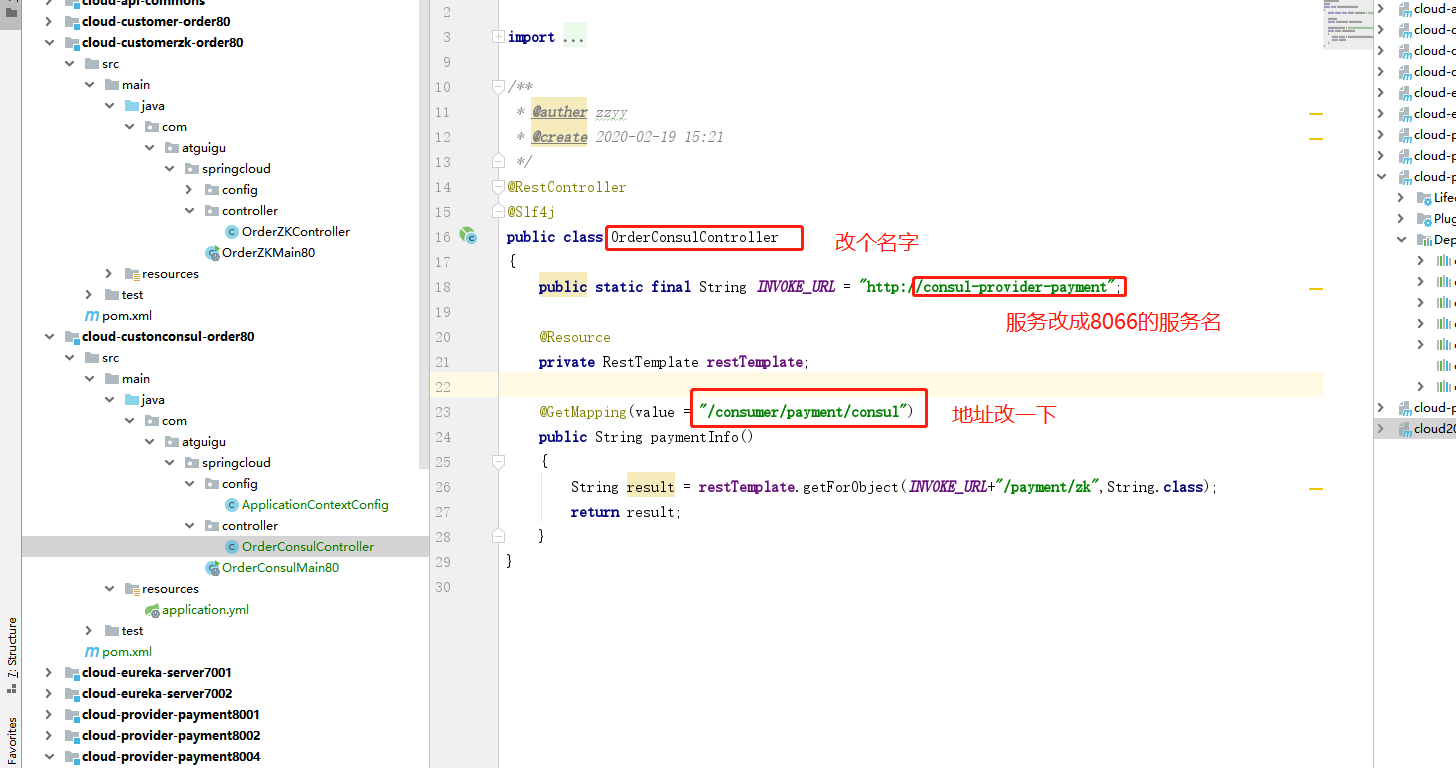1456x768 pixels.
Task: Expand the config package in cloud-customerzk-order80
Action: point(189,190)
